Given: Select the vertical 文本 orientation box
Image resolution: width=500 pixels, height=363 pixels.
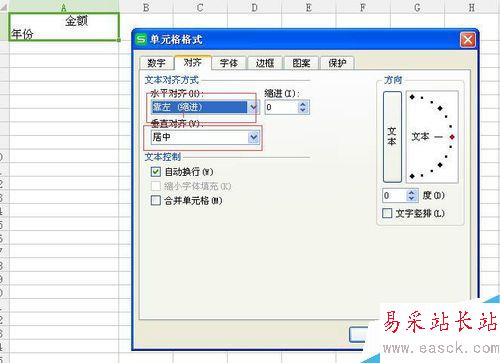Looking at the screenshot, I should [392, 137].
